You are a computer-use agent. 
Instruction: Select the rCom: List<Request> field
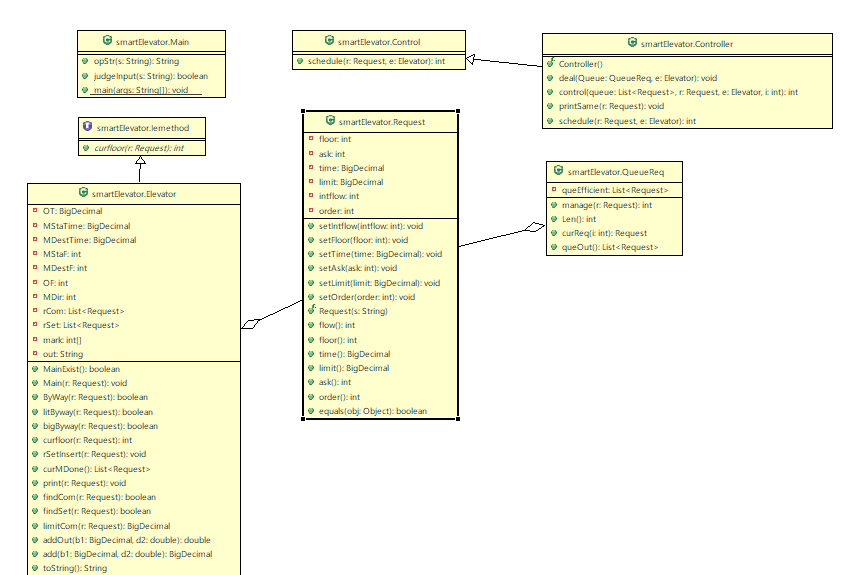pyautogui.click(x=84, y=311)
